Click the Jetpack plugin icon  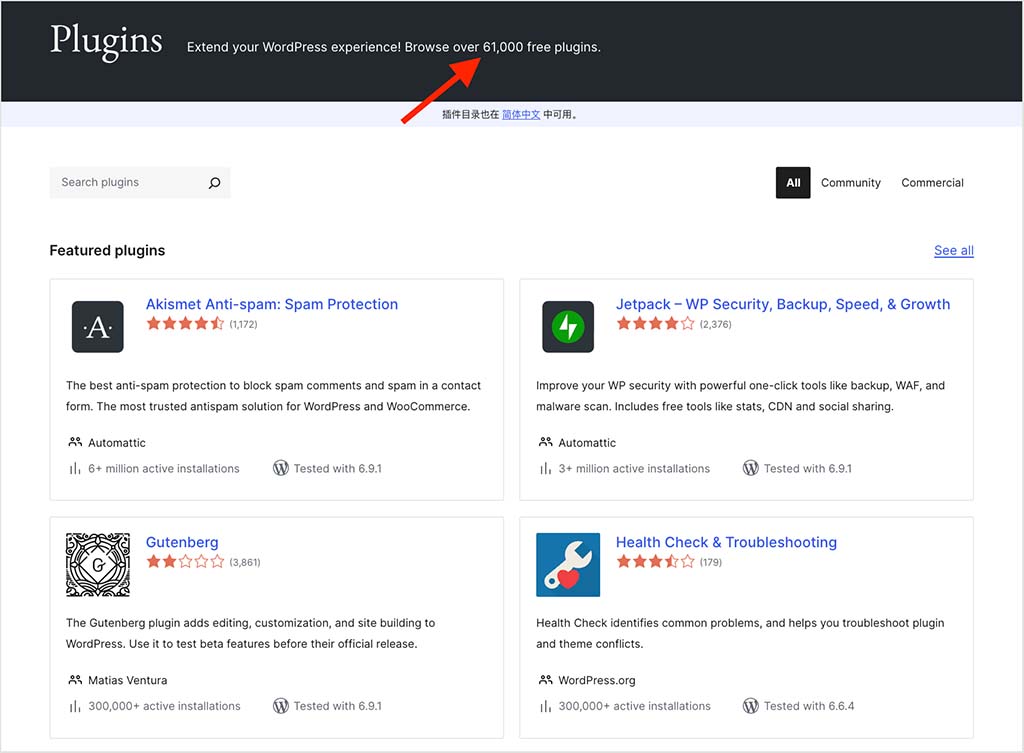click(567, 326)
